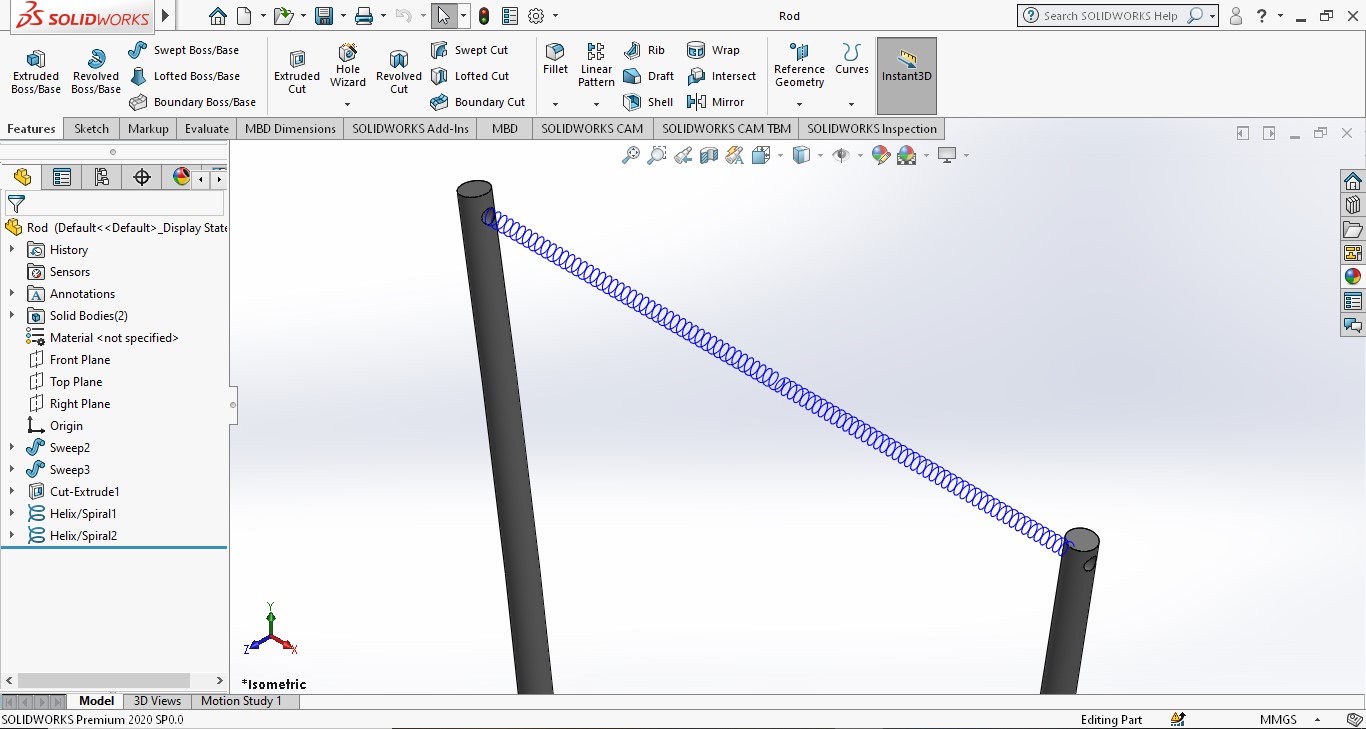
Task: Open the Hole Wizard tool
Action: [348, 66]
